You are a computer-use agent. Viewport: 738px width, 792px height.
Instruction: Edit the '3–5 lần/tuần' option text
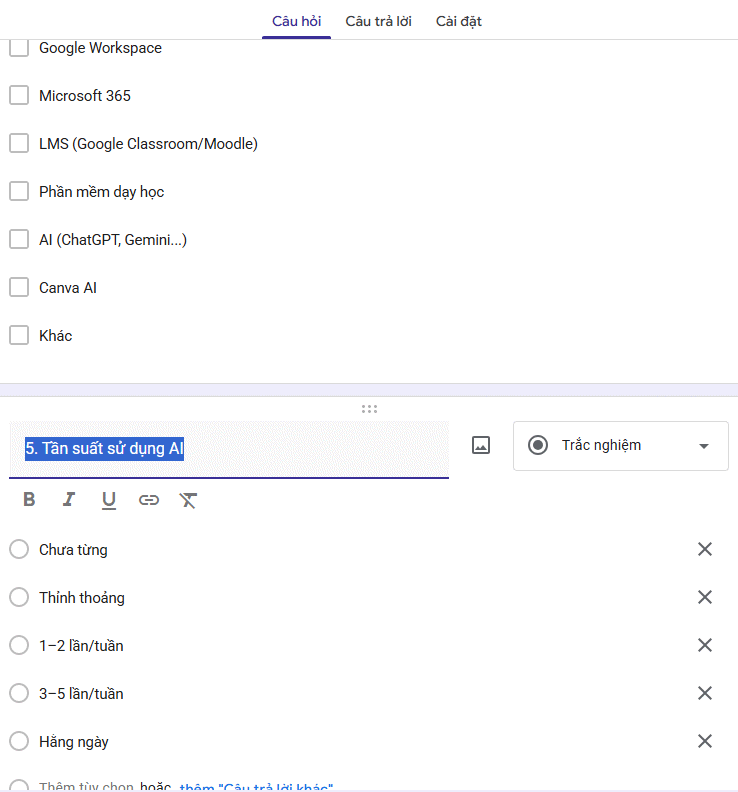(x=81, y=694)
